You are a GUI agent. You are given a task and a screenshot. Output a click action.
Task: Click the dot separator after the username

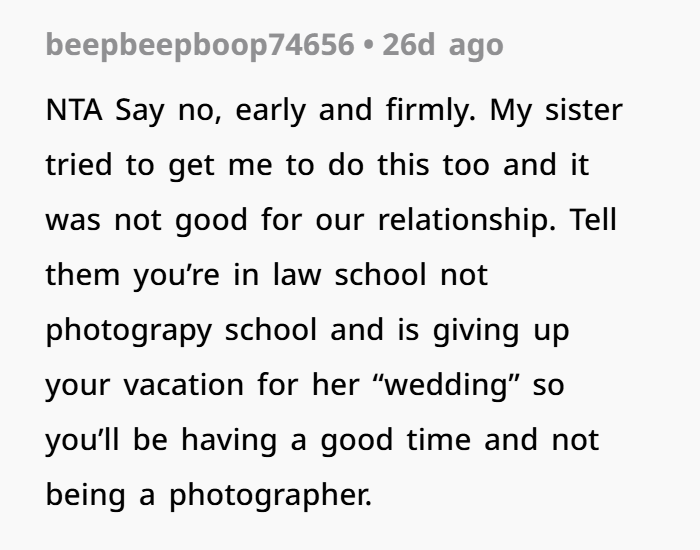tap(368, 46)
